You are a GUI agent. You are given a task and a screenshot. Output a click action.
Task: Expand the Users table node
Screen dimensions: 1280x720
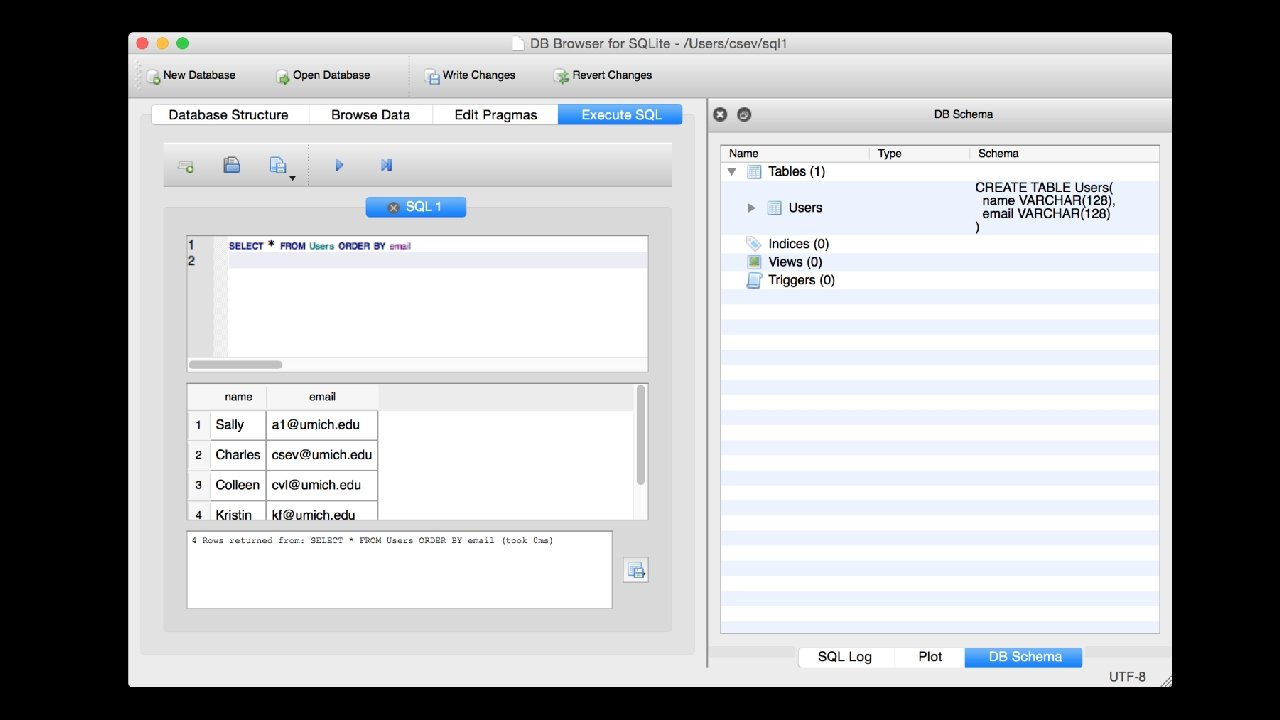click(x=752, y=208)
